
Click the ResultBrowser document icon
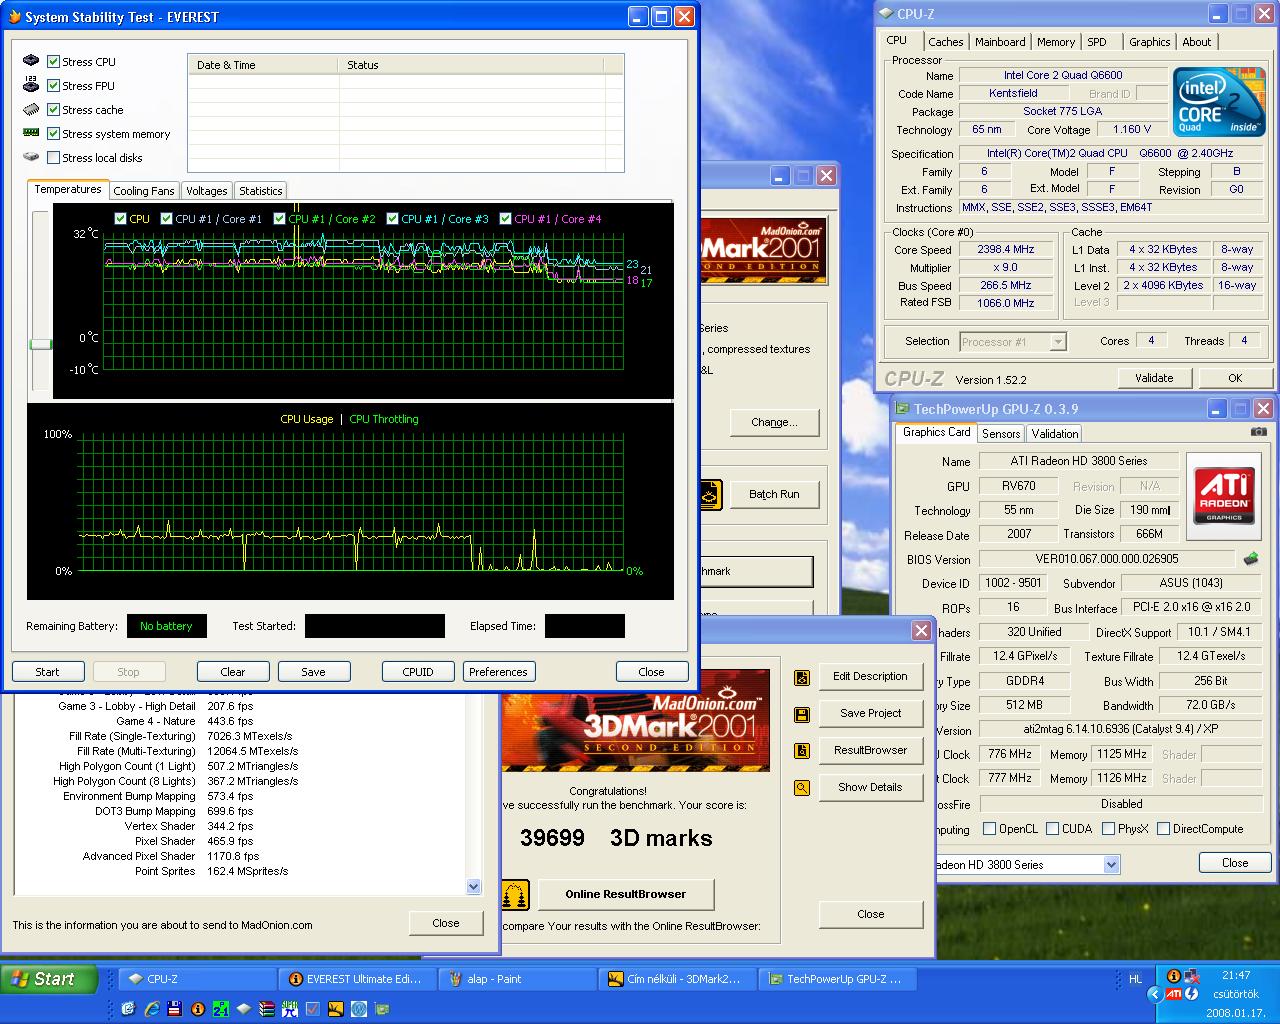pos(801,751)
